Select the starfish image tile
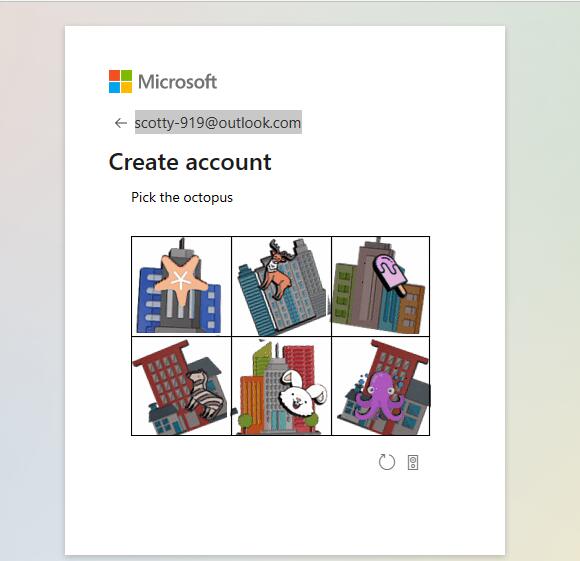This screenshot has height=561, width=580. tap(182, 286)
